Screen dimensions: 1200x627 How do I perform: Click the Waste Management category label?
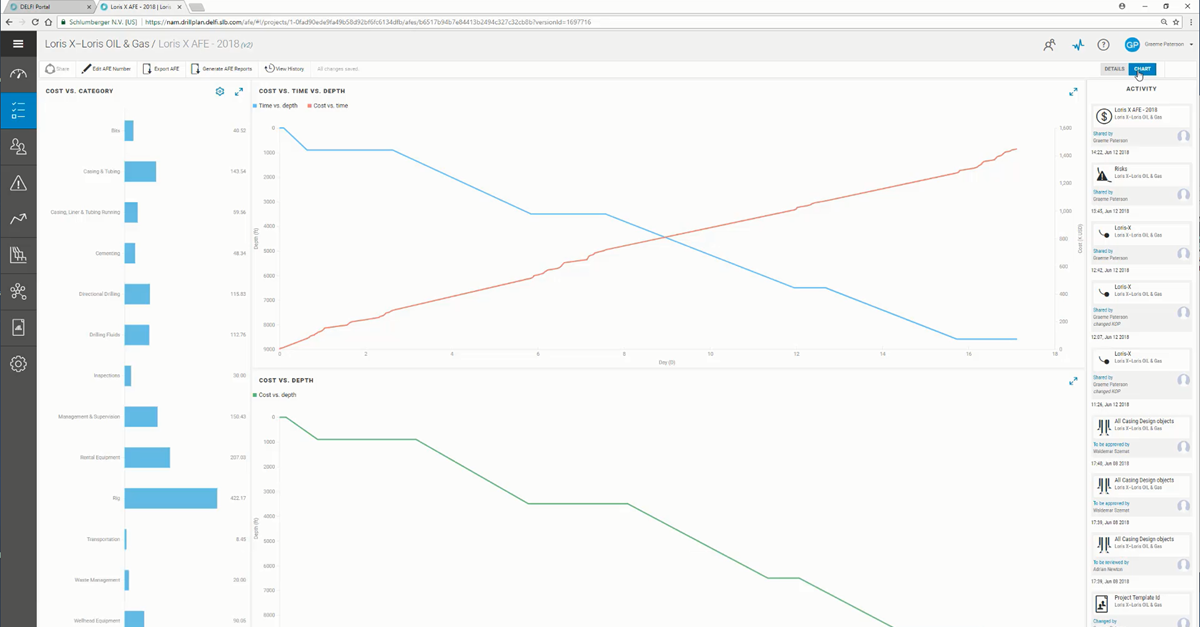point(97,580)
